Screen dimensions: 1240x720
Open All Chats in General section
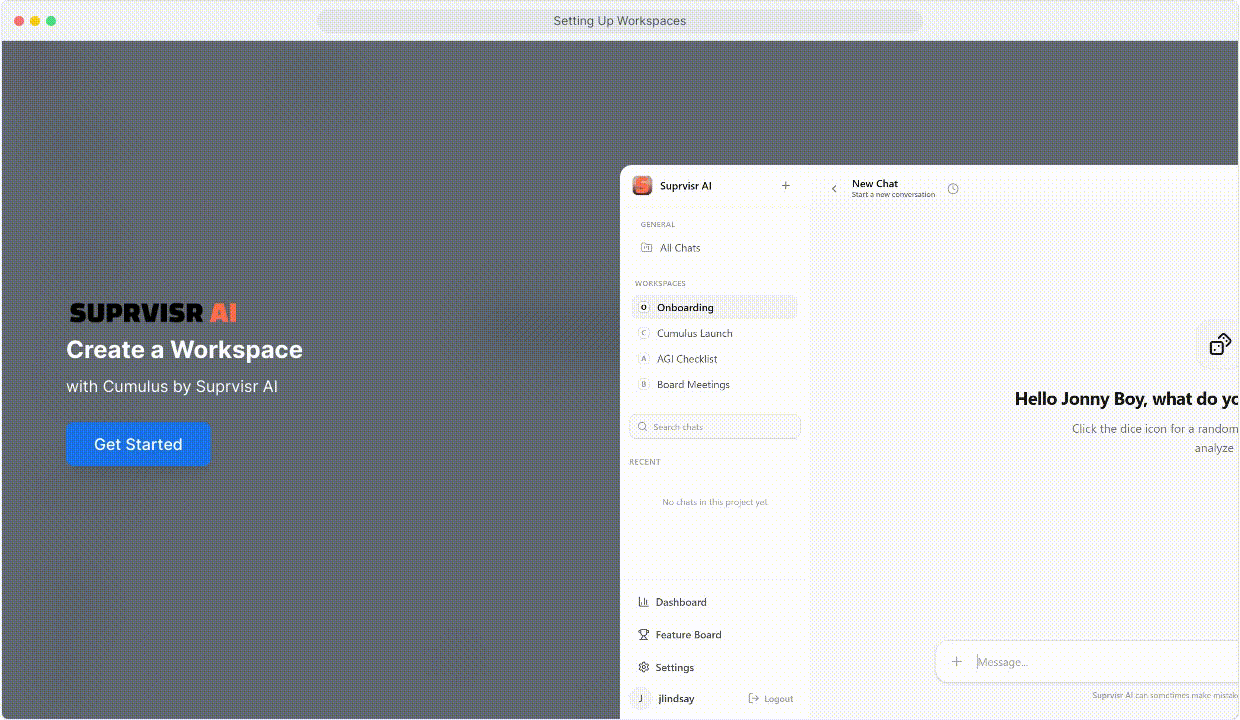coord(680,248)
